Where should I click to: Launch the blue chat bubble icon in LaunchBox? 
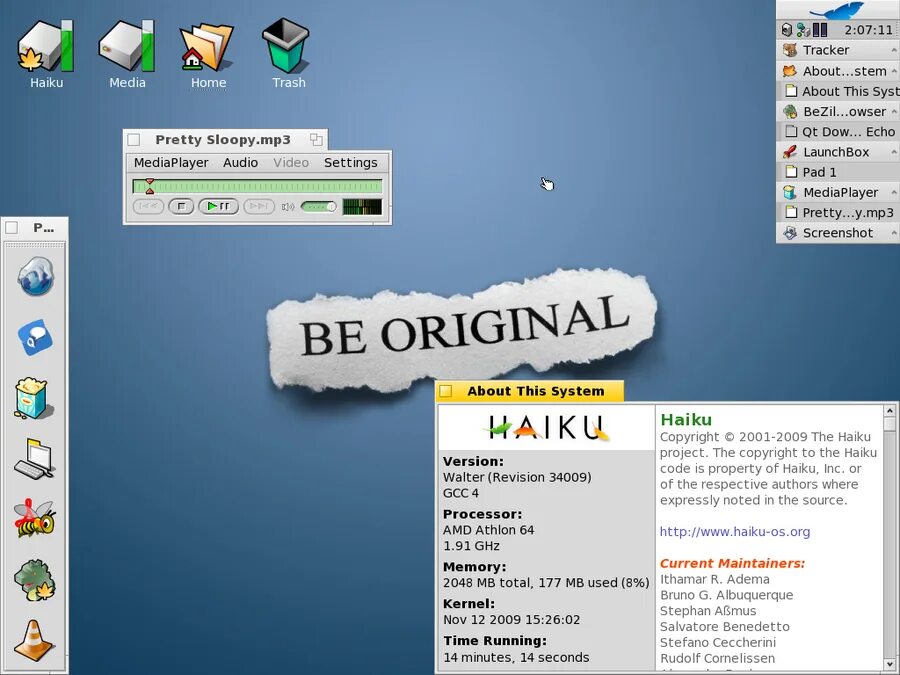pos(35,338)
